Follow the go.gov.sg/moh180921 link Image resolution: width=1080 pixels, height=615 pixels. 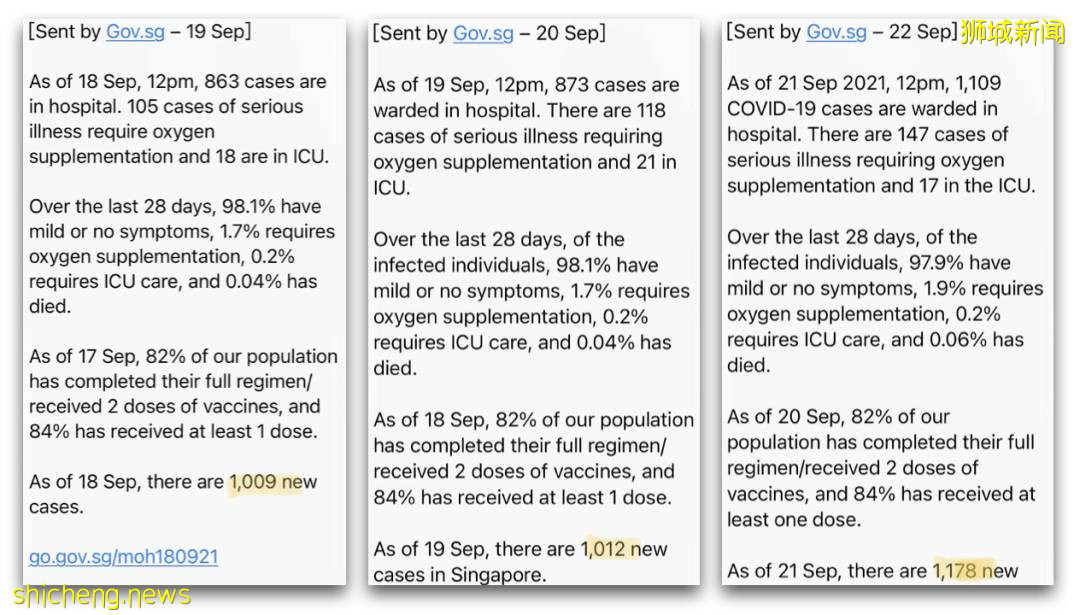[x=123, y=557]
